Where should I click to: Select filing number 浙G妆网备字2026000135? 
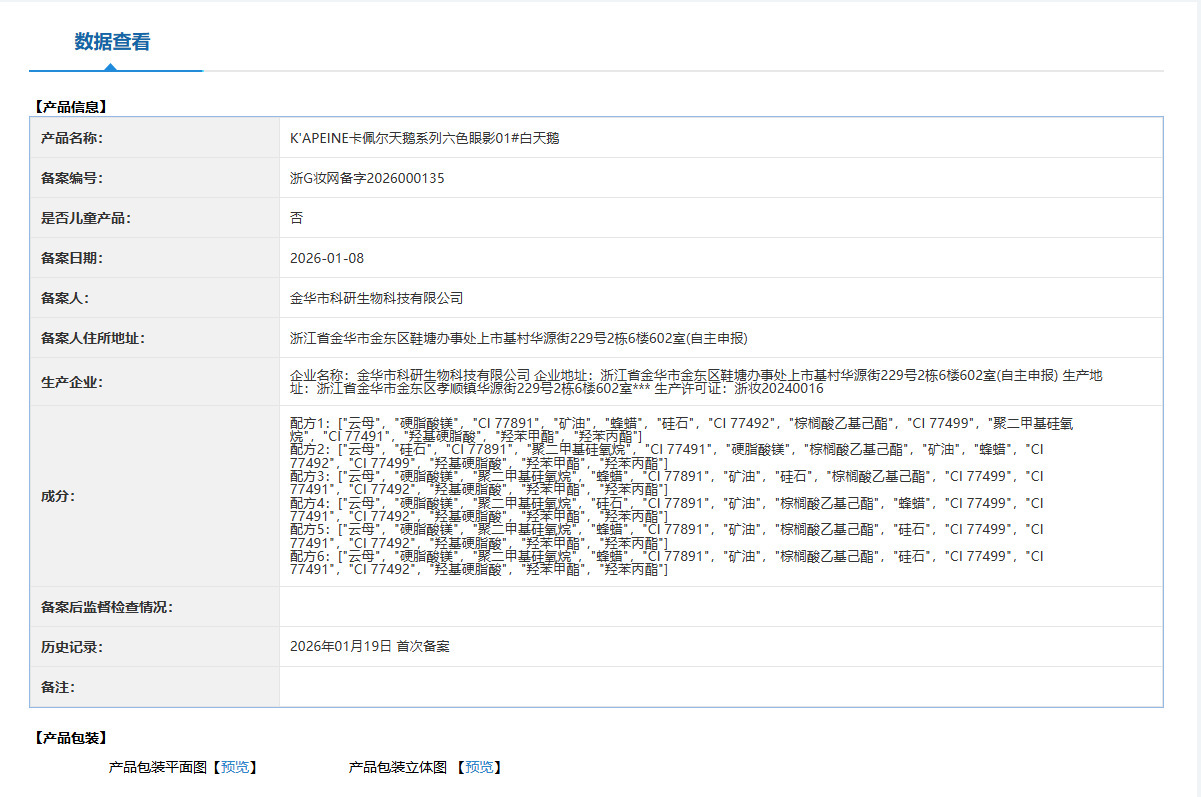pos(367,178)
